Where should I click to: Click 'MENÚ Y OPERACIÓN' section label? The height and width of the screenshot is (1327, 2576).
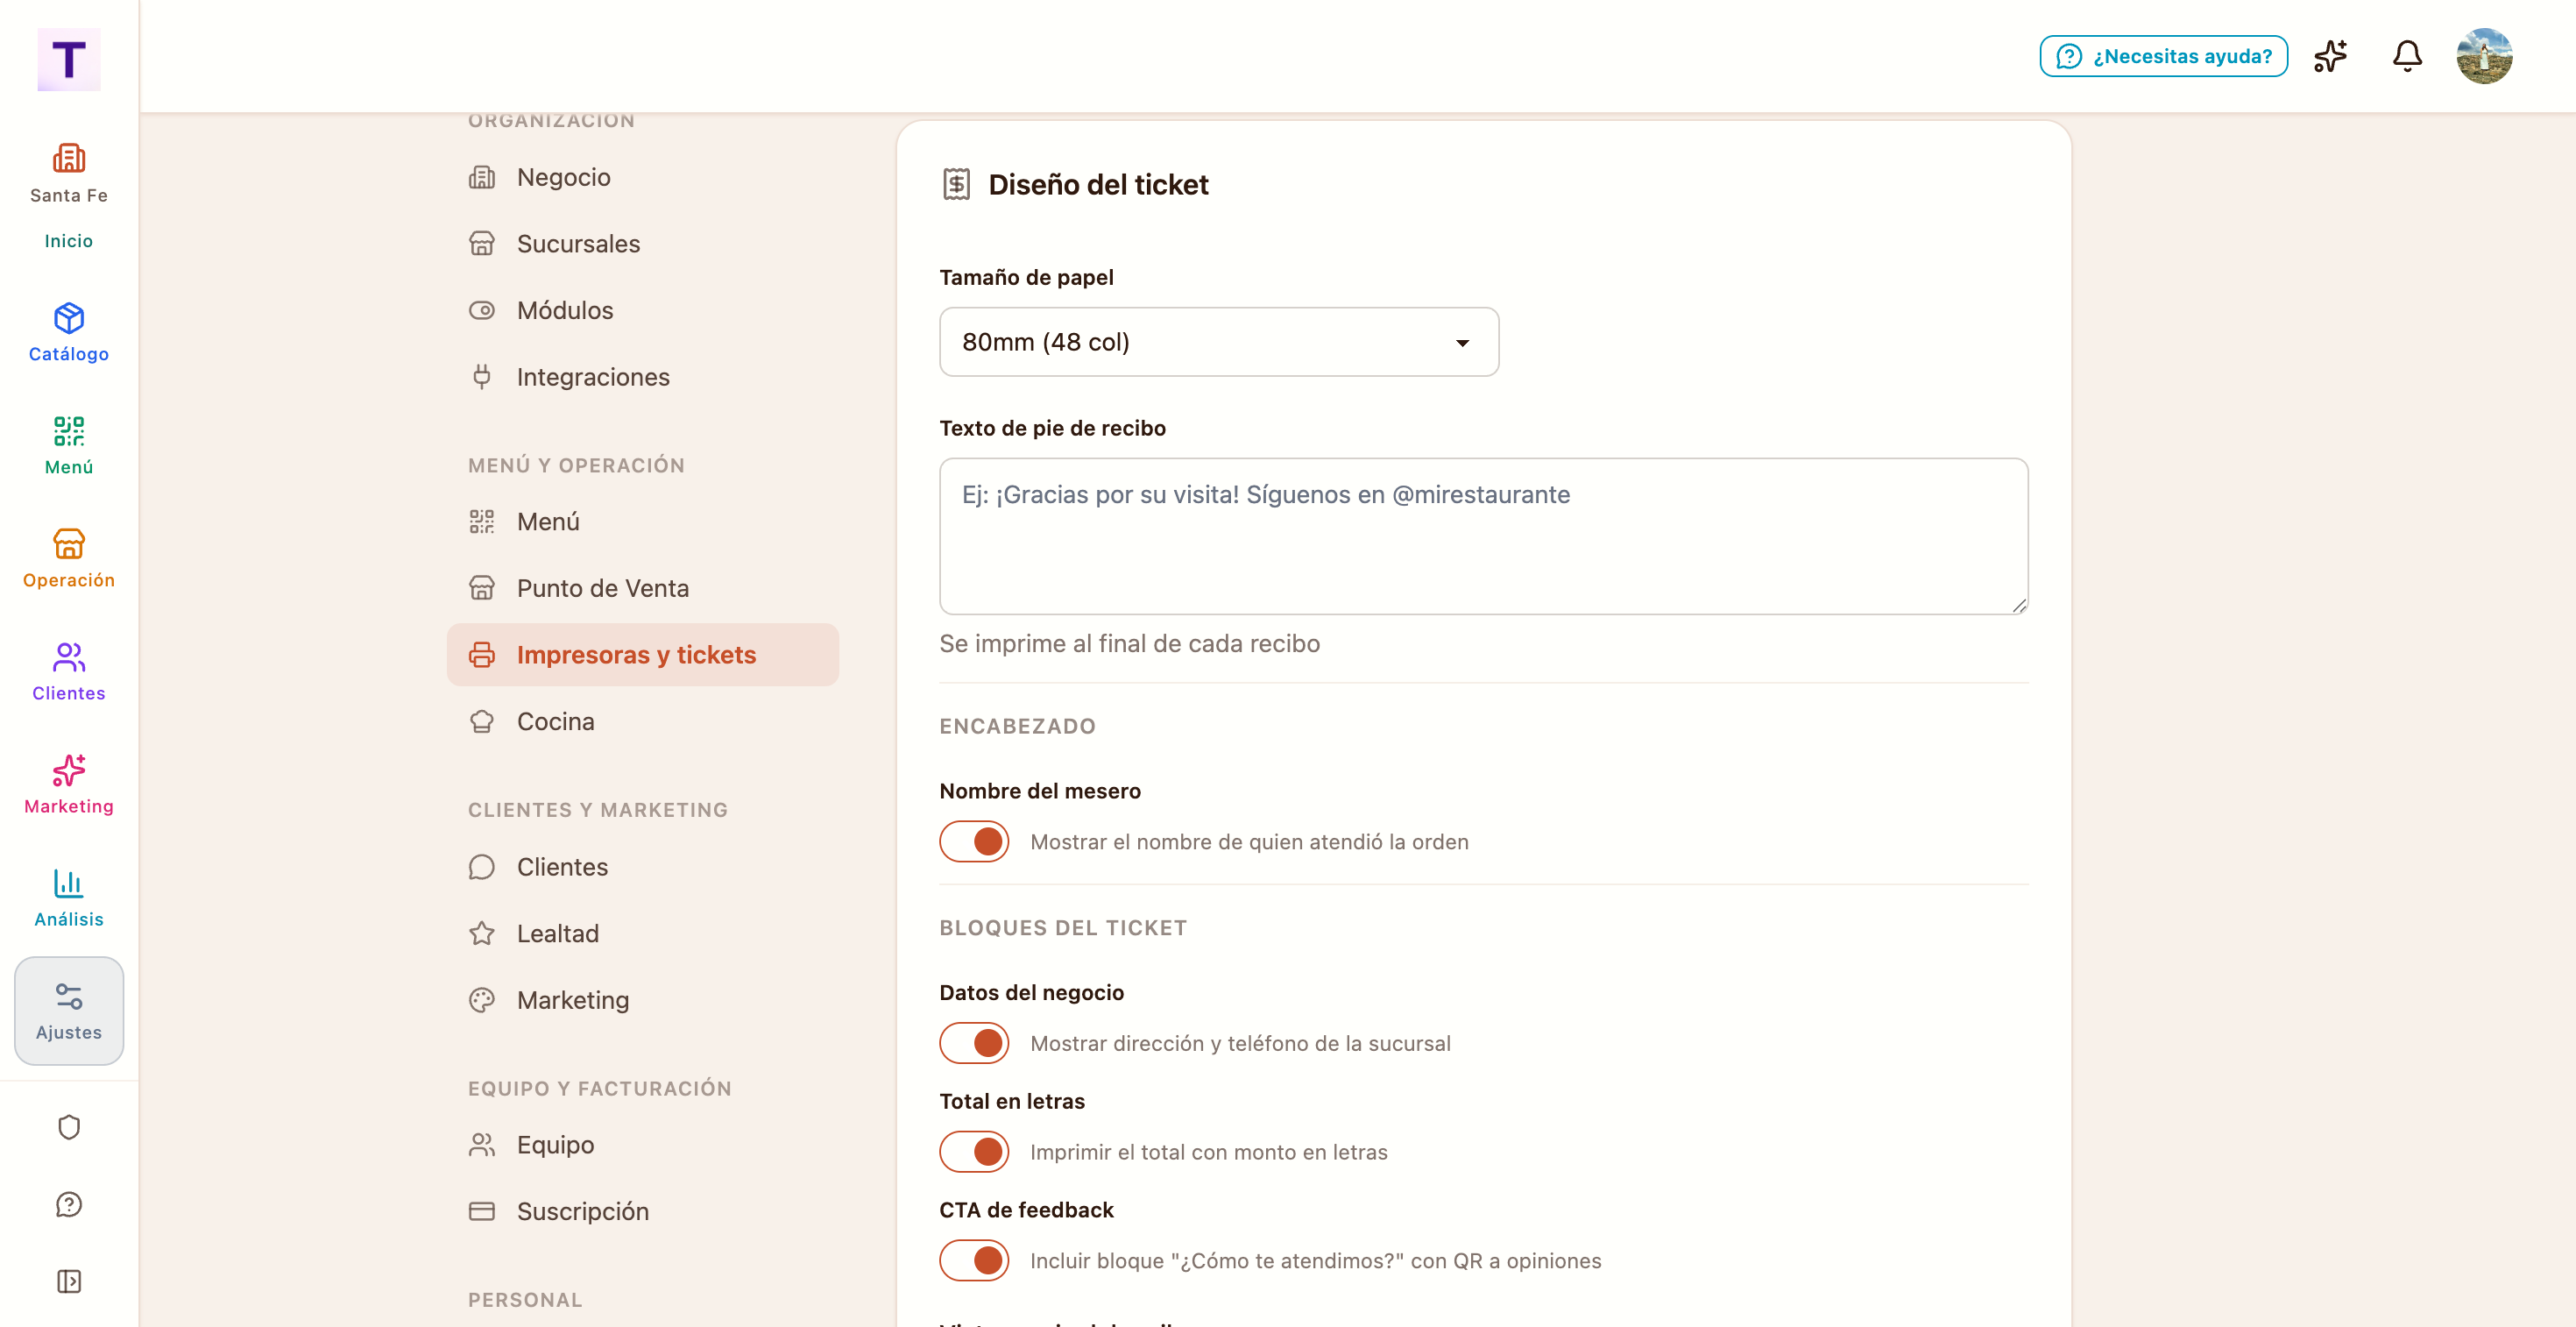coord(576,465)
